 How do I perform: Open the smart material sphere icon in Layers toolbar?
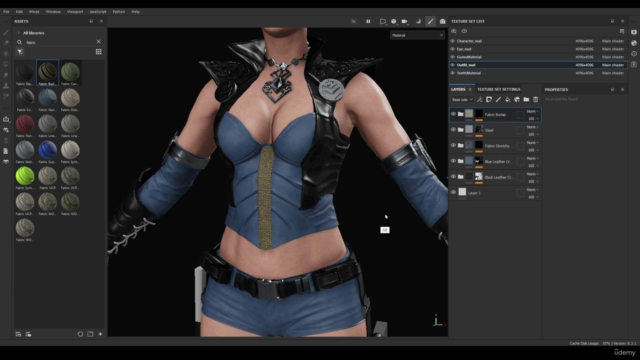pyautogui.click(x=517, y=100)
